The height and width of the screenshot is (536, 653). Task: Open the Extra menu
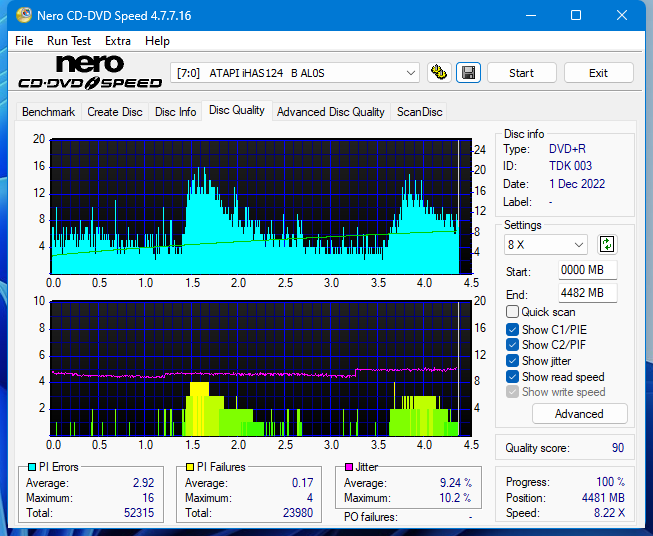(x=118, y=41)
